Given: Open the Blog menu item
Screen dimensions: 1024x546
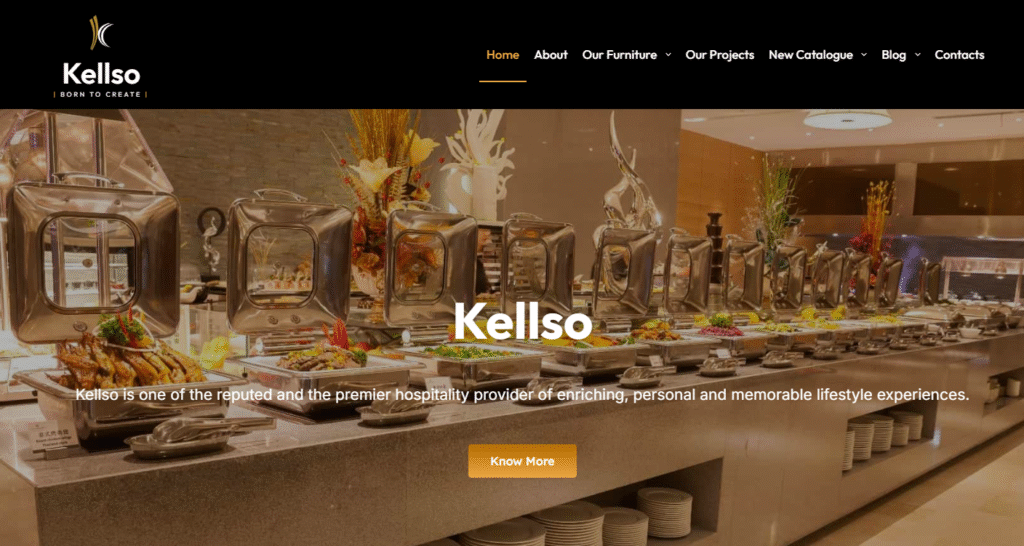Looking at the screenshot, I should pyautogui.click(x=893, y=55).
